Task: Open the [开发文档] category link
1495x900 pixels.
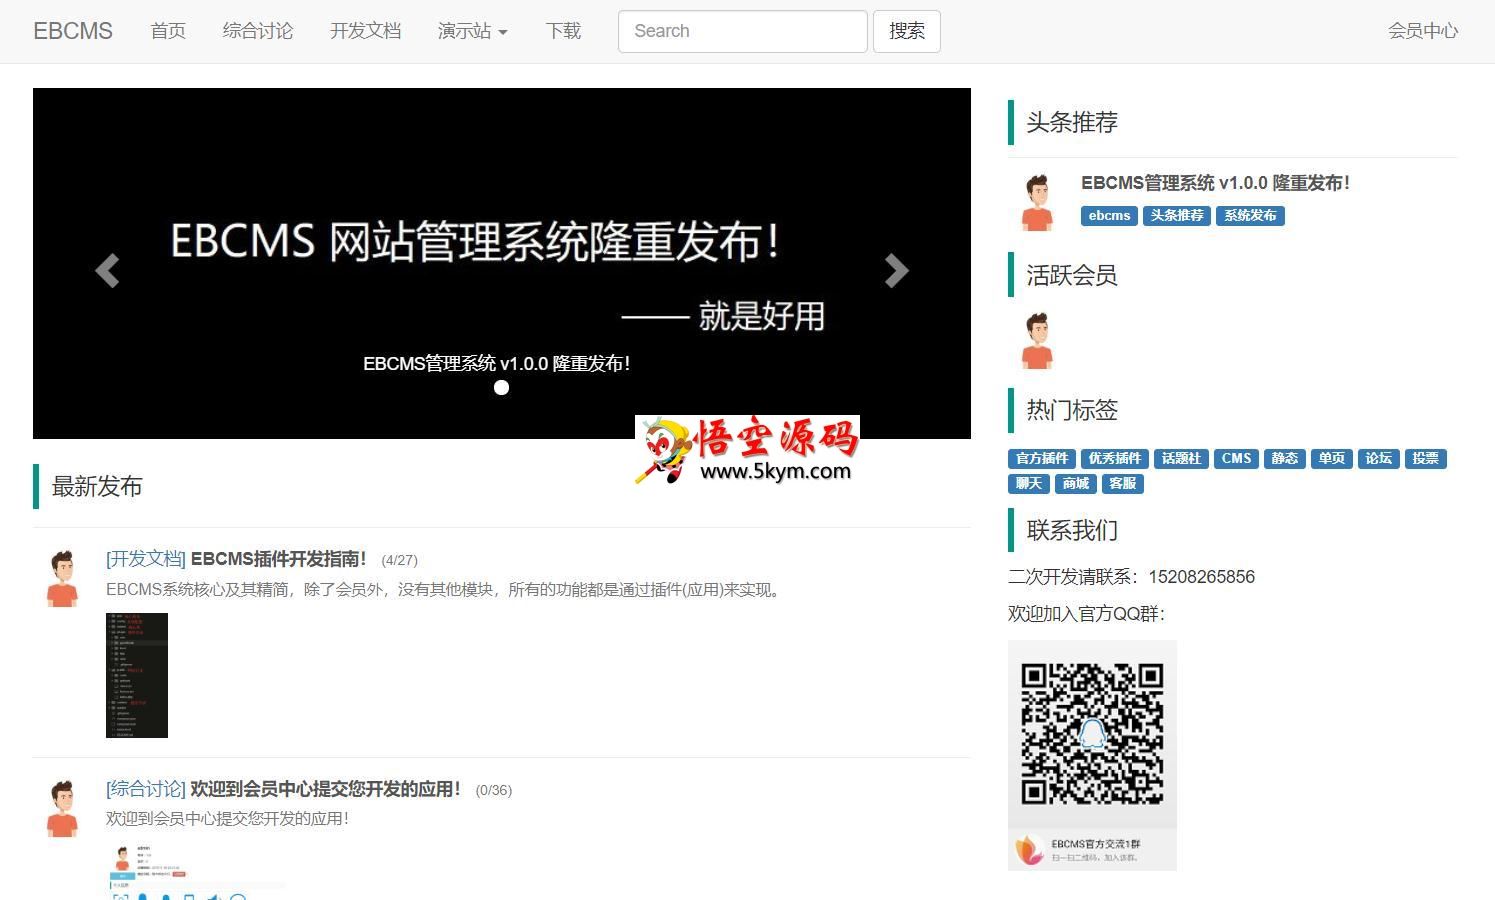Action: (146, 559)
